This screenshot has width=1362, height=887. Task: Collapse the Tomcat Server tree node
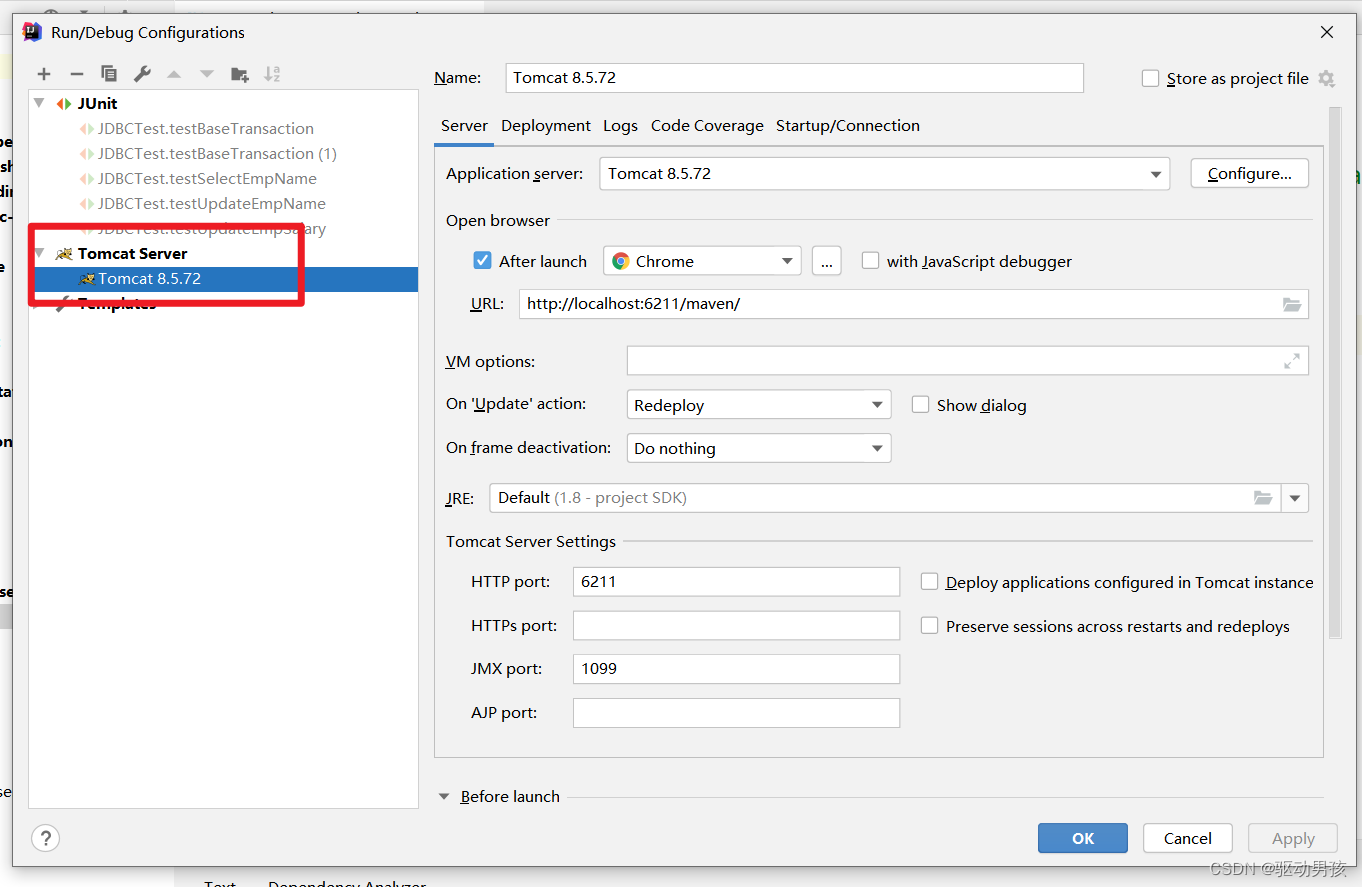pos(39,253)
